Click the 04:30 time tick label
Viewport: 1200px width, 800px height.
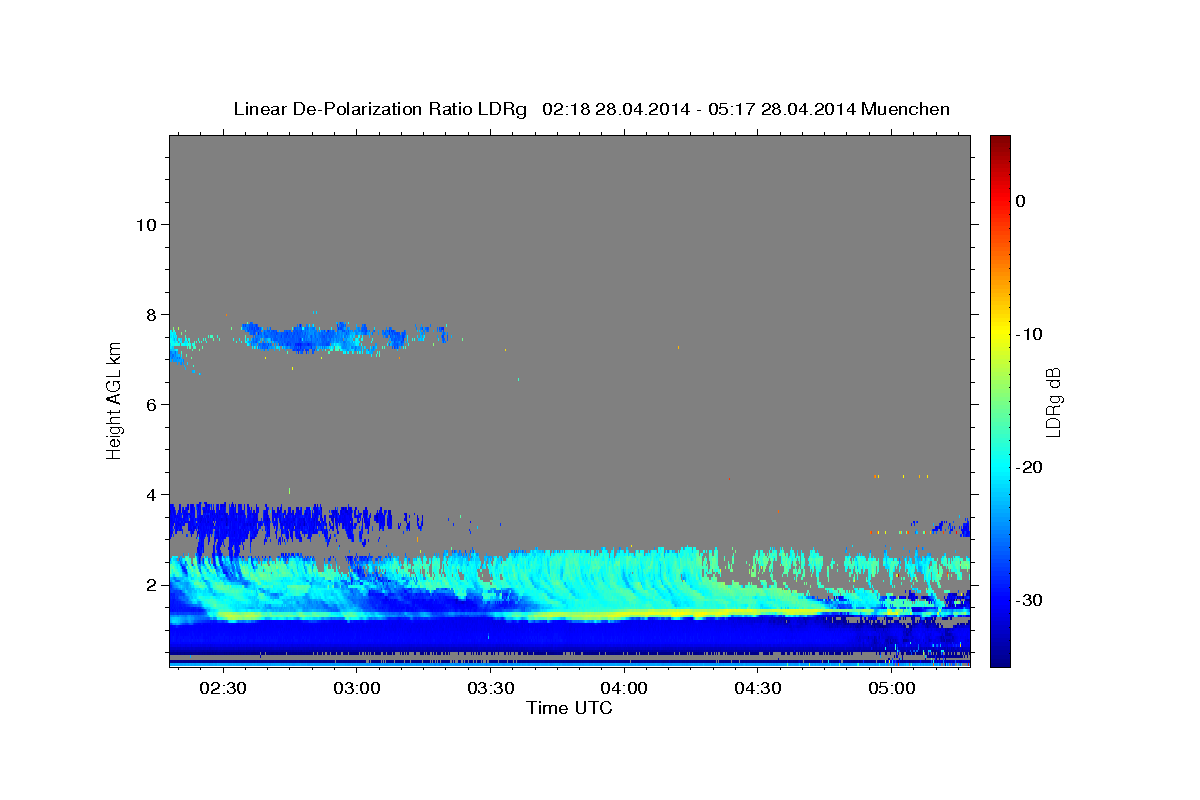click(x=758, y=688)
